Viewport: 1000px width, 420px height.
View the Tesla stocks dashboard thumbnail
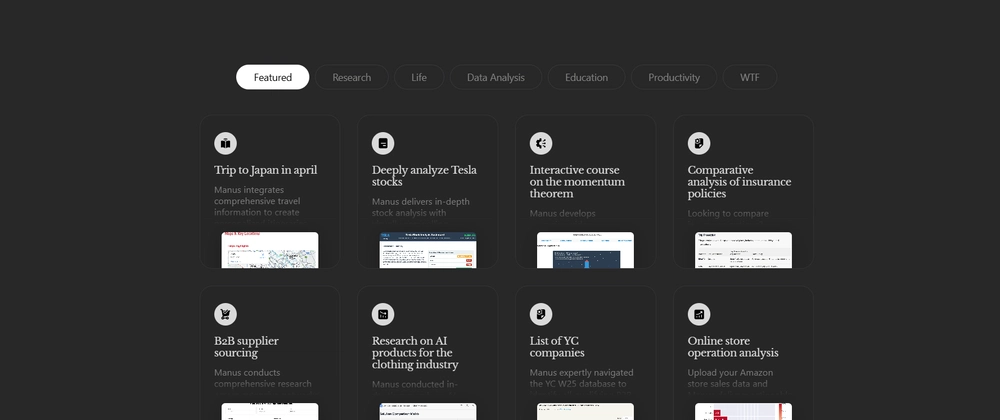pyautogui.click(x=427, y=250)
